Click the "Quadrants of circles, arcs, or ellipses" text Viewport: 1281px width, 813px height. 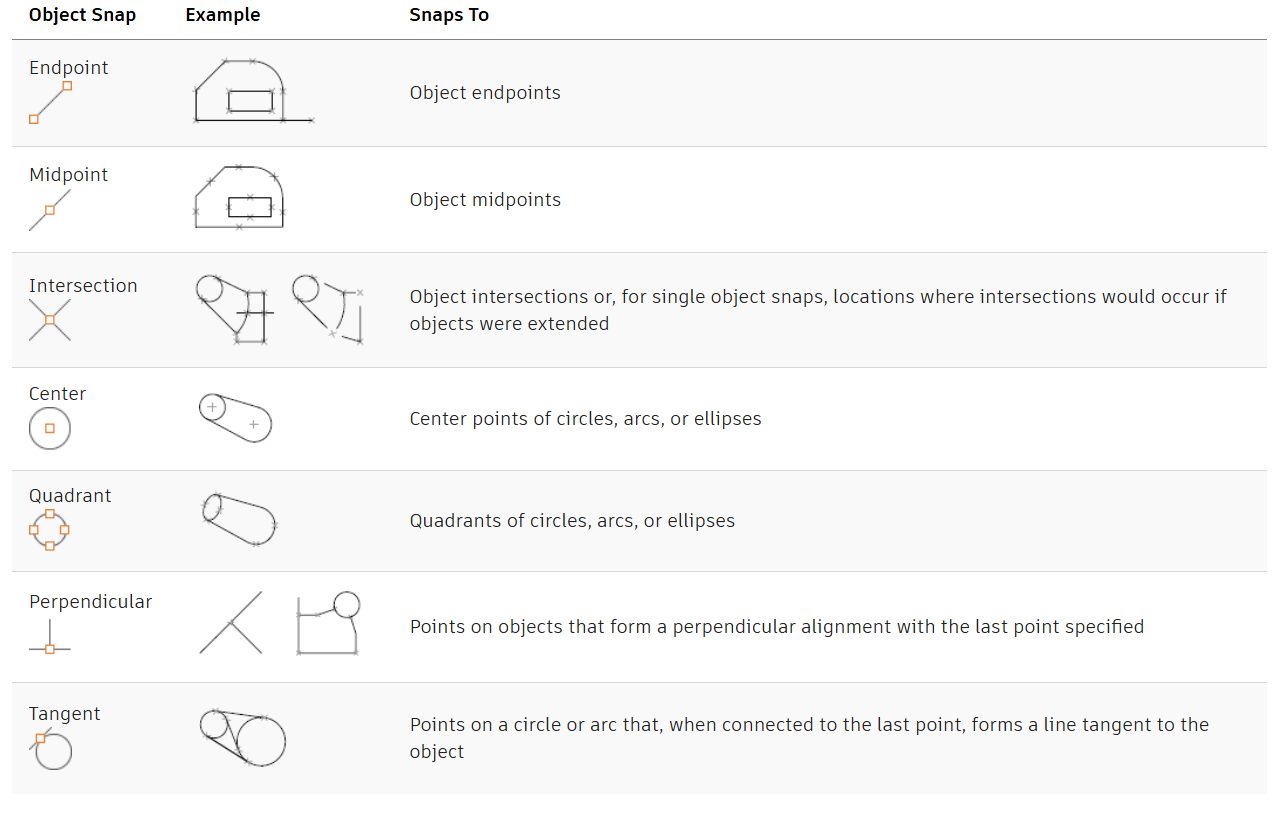pos(572,521)
